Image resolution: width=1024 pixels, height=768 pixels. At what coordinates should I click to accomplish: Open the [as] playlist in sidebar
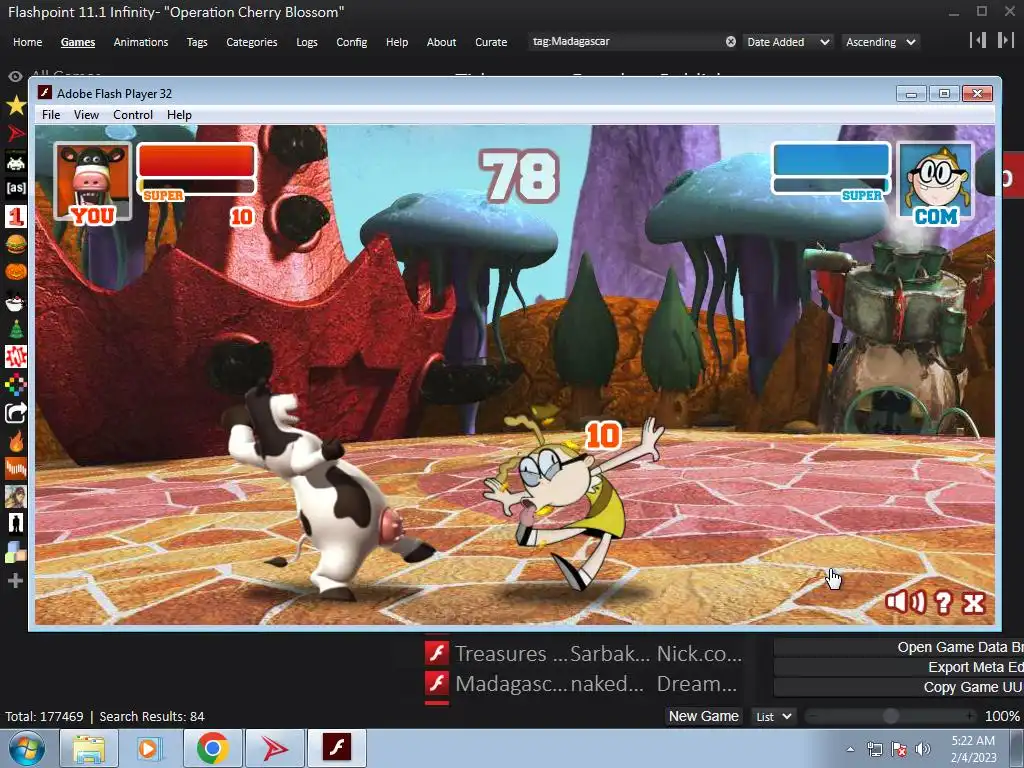(x=16, y=188)
